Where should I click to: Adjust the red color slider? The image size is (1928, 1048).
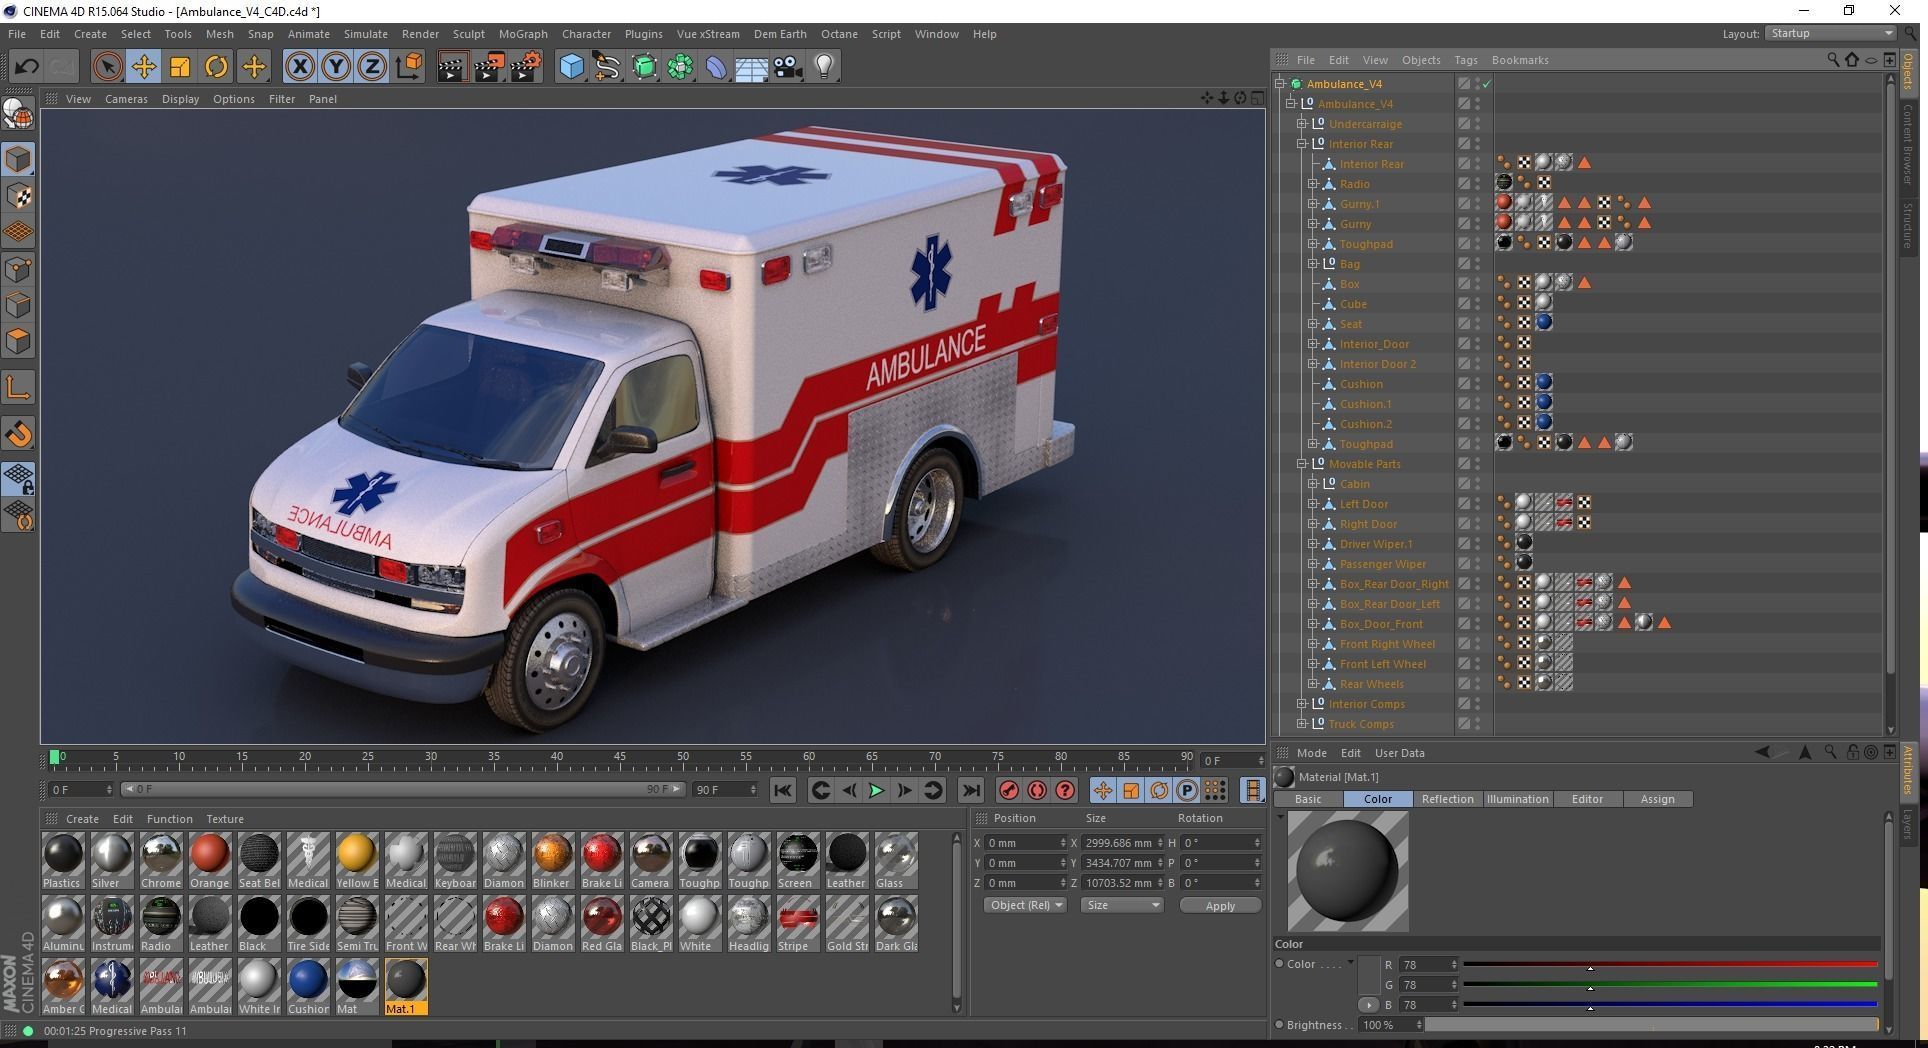pyautogui.click(x=1670, y=965)
